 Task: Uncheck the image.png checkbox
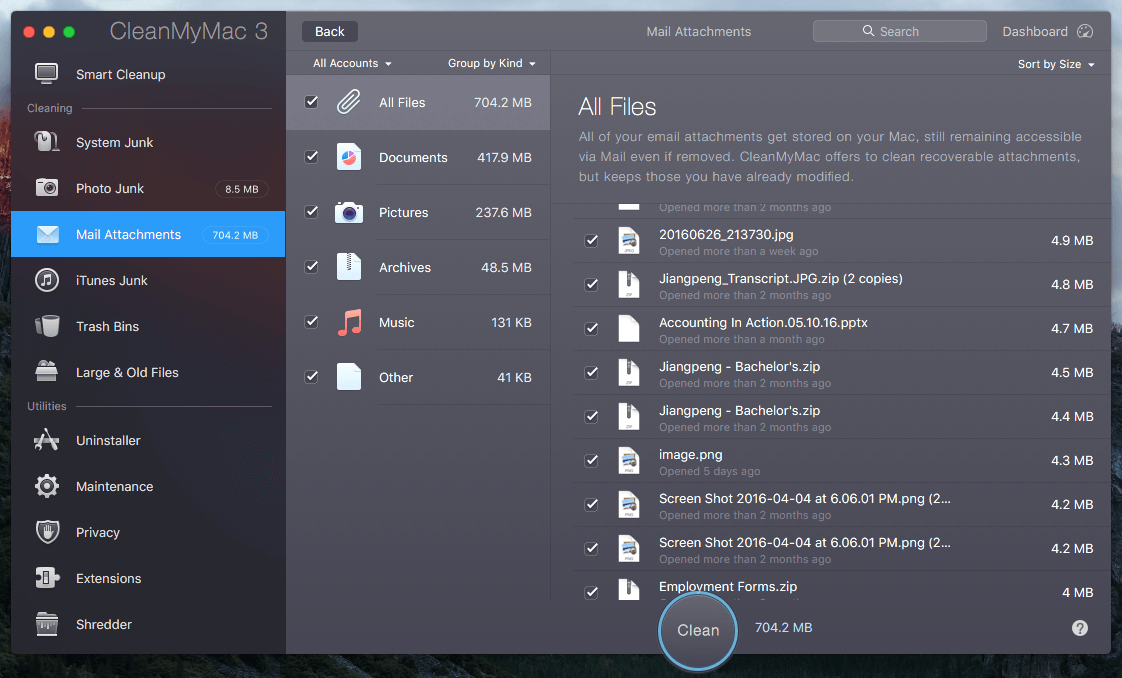(591, 461)
